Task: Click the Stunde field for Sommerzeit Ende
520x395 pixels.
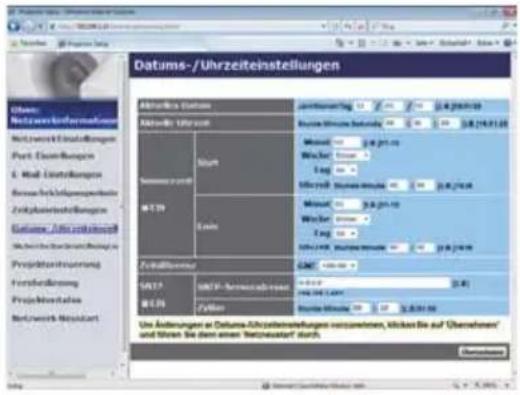Action: coord(398,248)
